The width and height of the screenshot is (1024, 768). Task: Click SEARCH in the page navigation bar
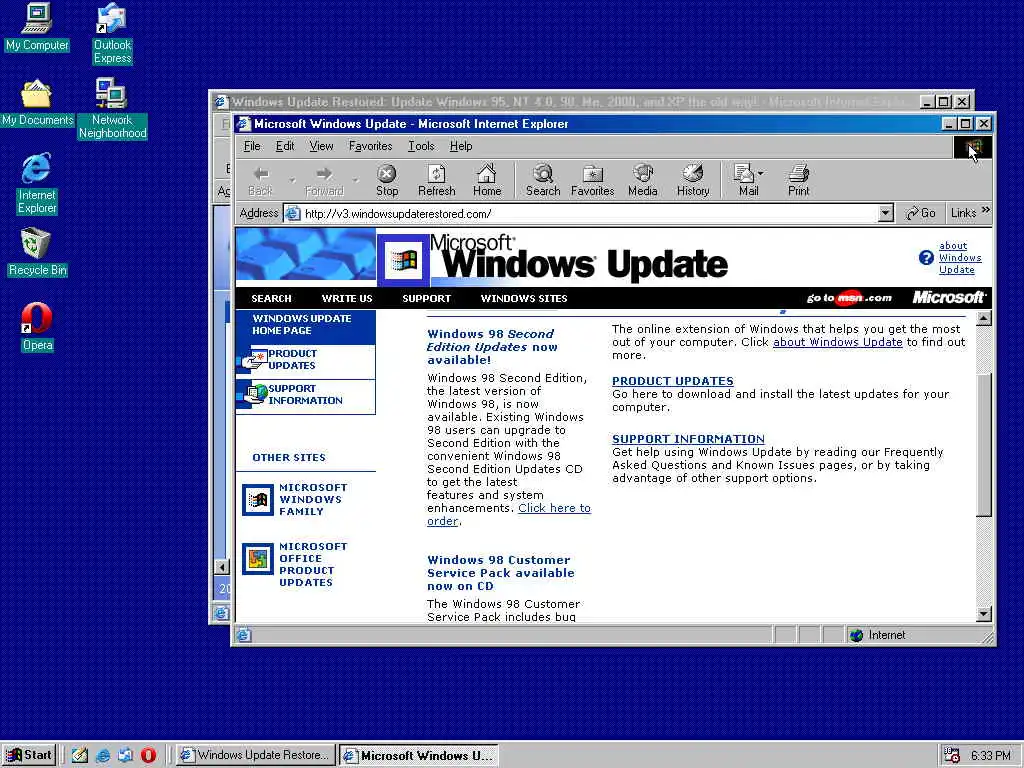271,298
